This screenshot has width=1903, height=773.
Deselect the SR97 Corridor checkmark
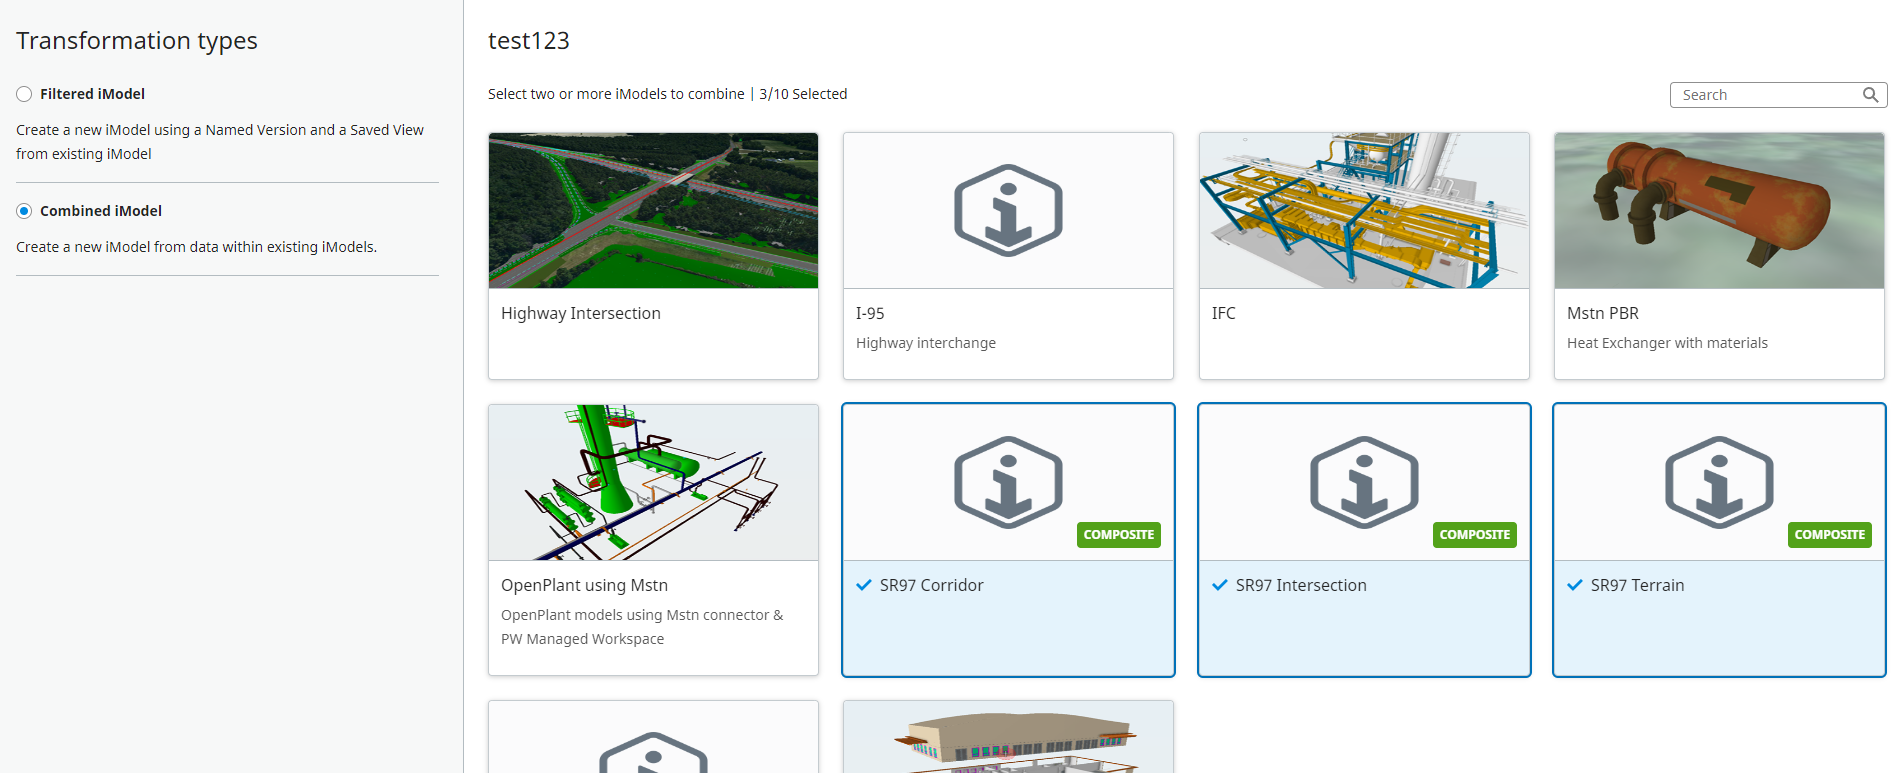(864, 585)
